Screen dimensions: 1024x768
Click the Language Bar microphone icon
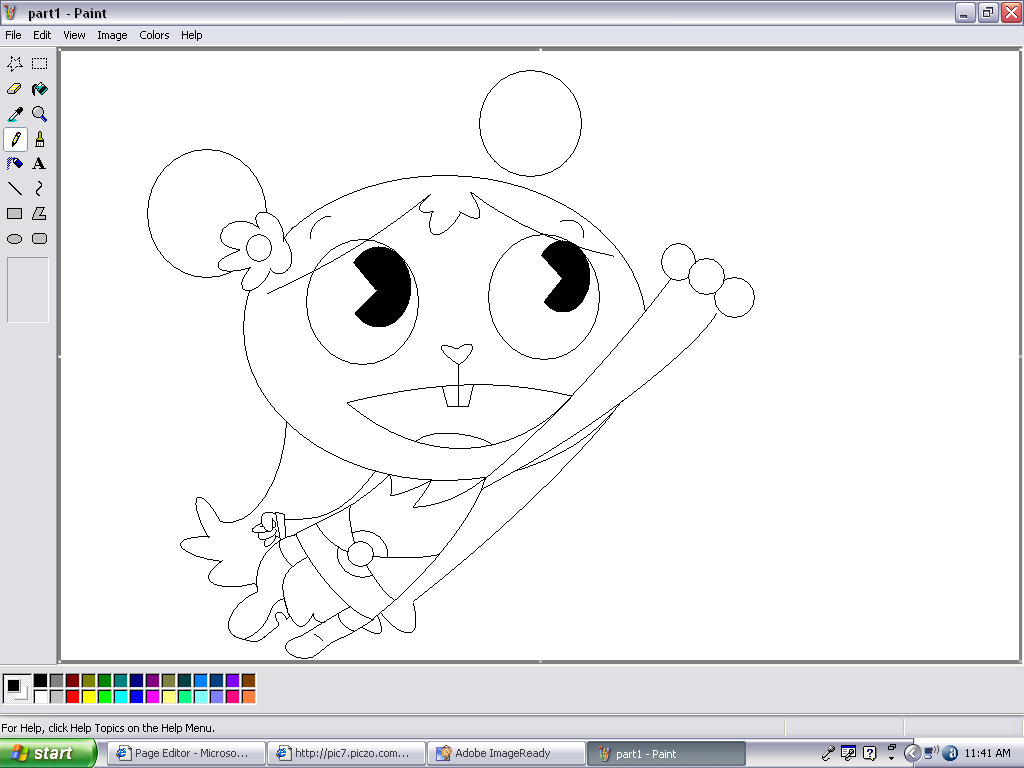[828, 753]
